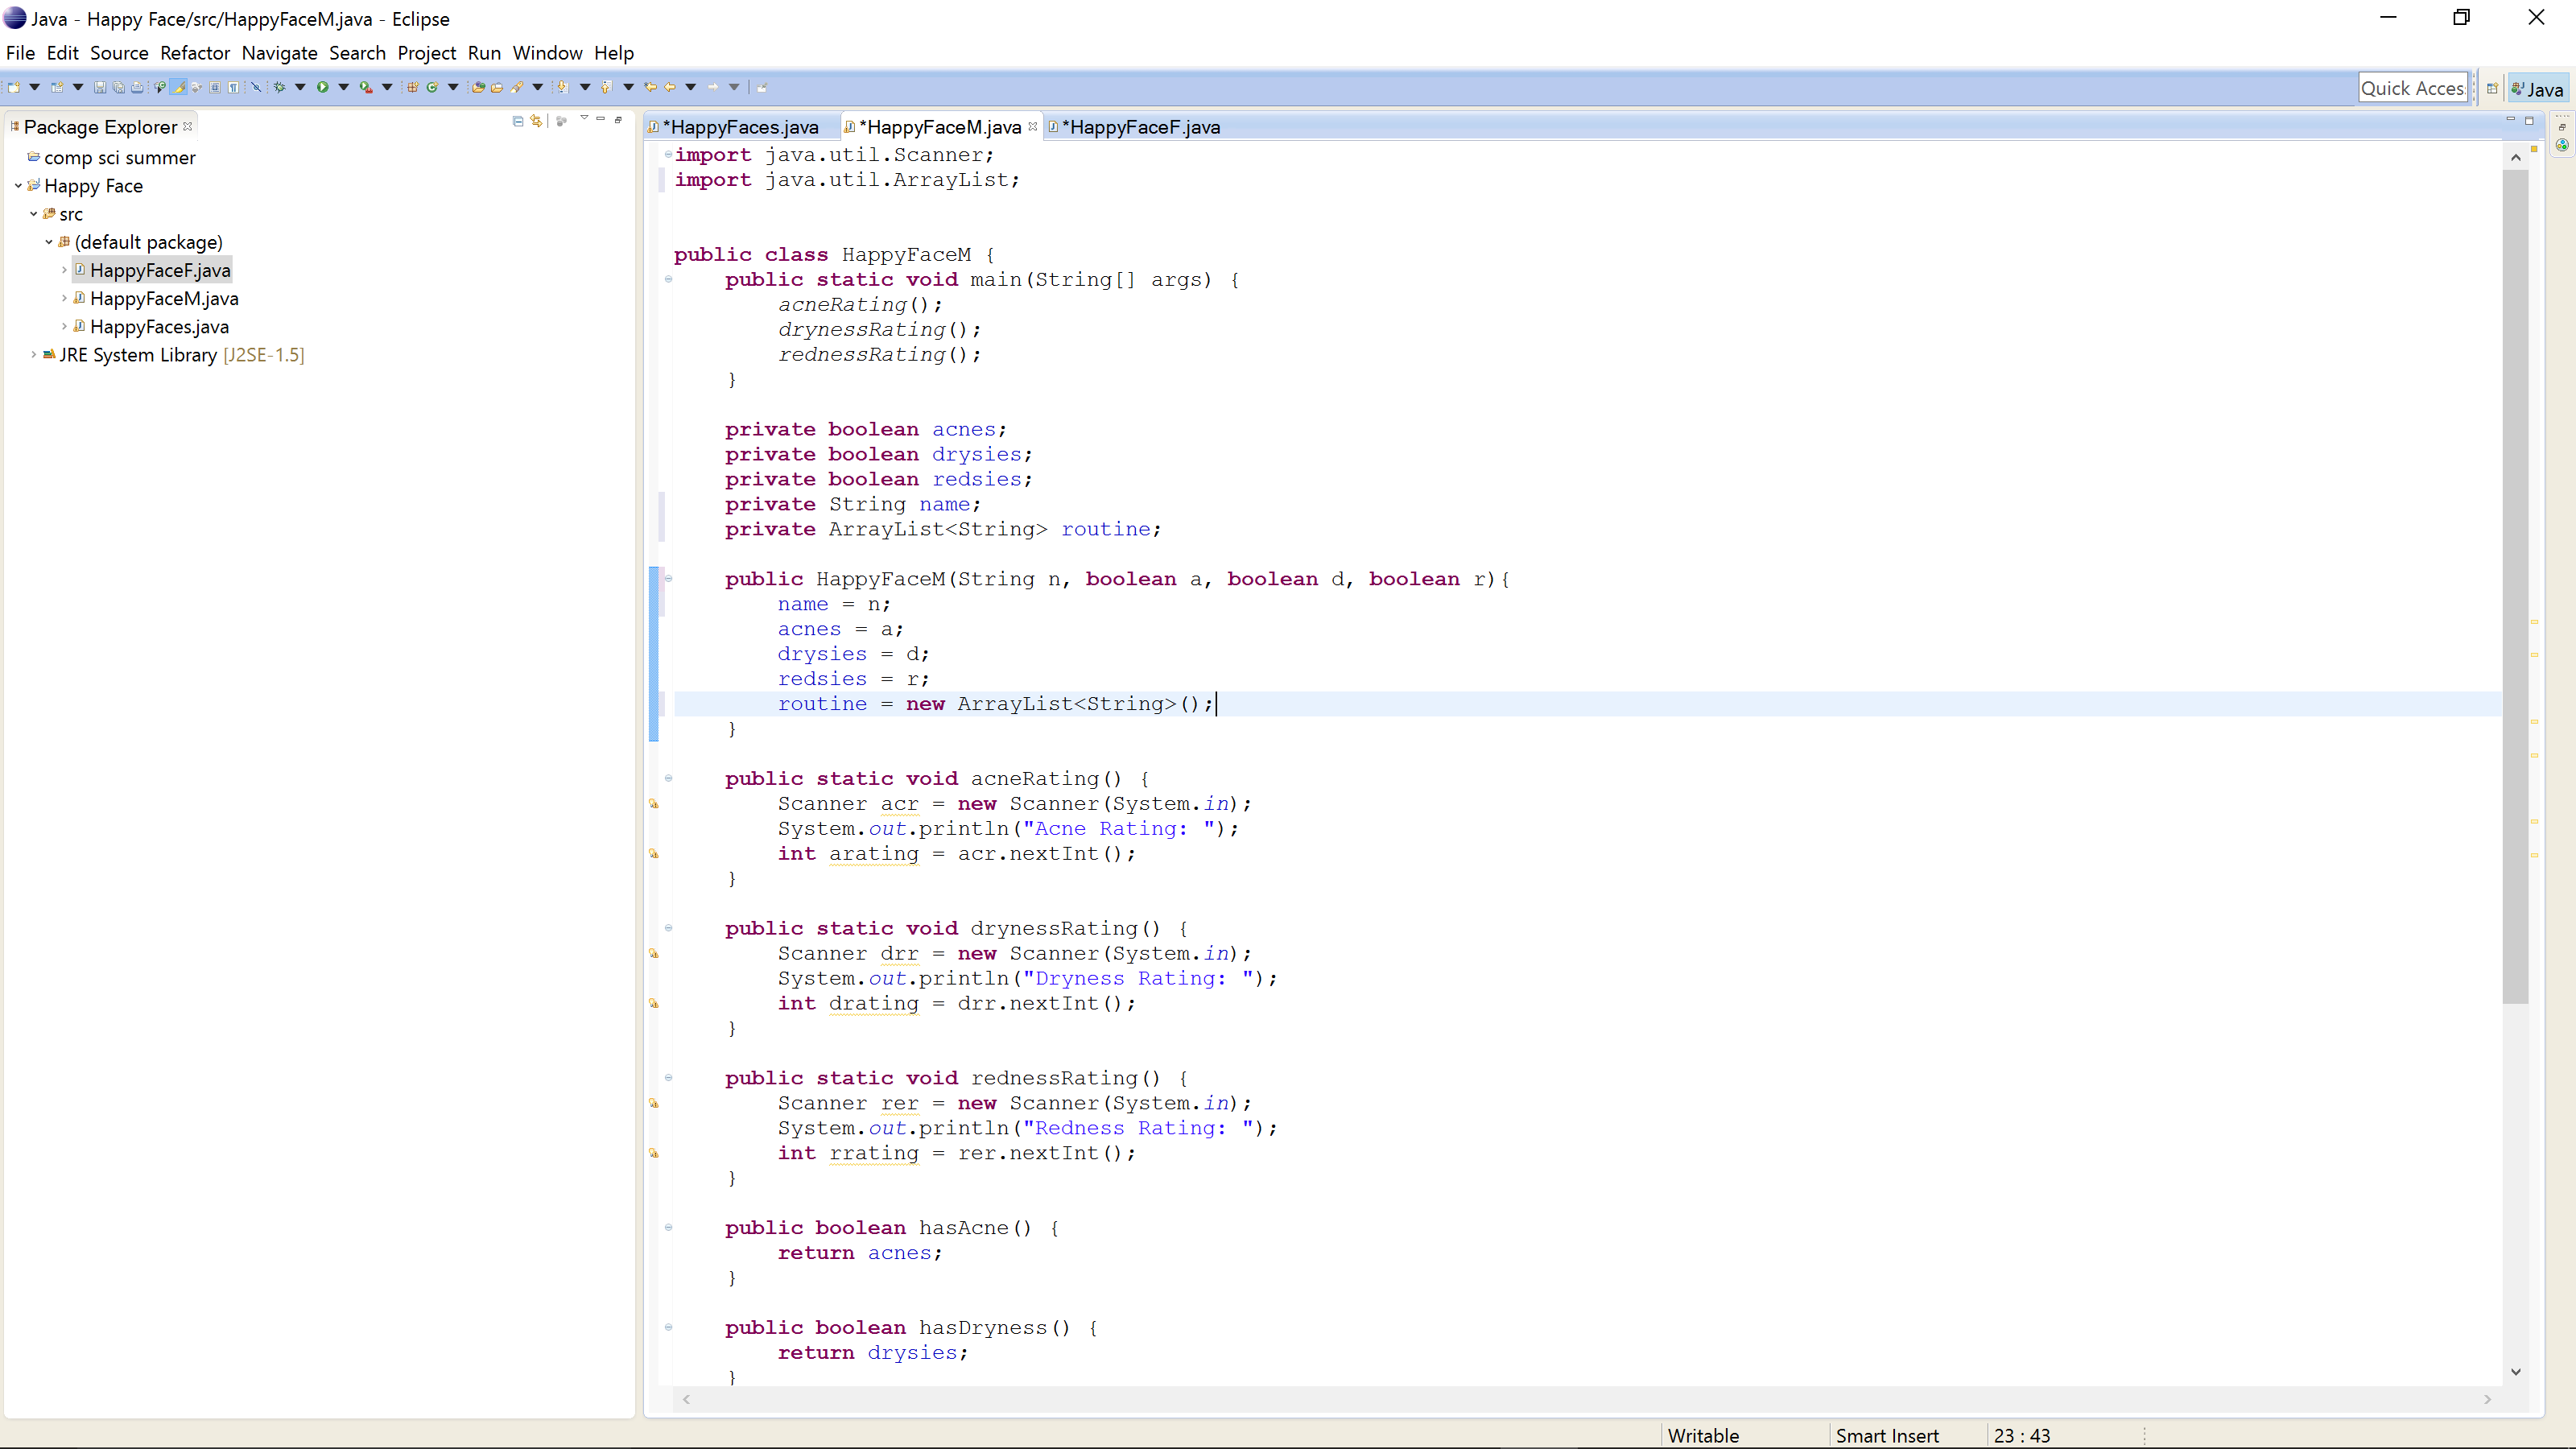Select the Java perspective button
Image resolution: width=2576 pixels, height=1449 pixels.
coord(2537,89)
